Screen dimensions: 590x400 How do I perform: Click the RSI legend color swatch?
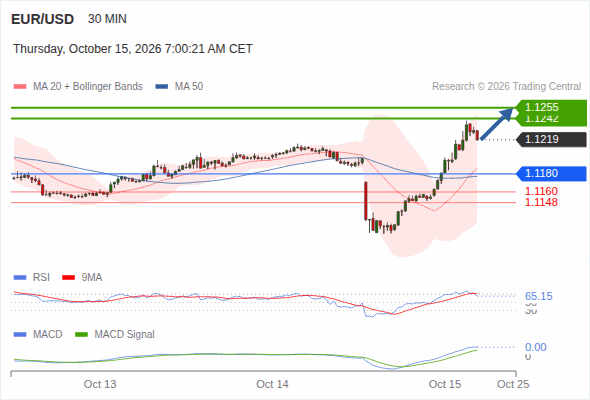[x=20, y=278]
